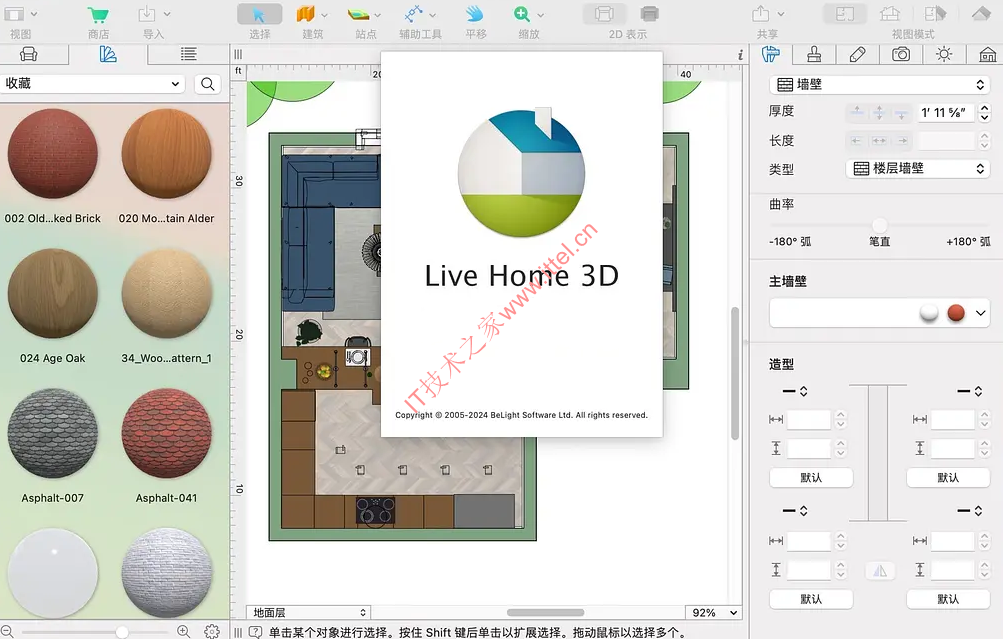Click the help question mark in the status bar

pos(255,632)
